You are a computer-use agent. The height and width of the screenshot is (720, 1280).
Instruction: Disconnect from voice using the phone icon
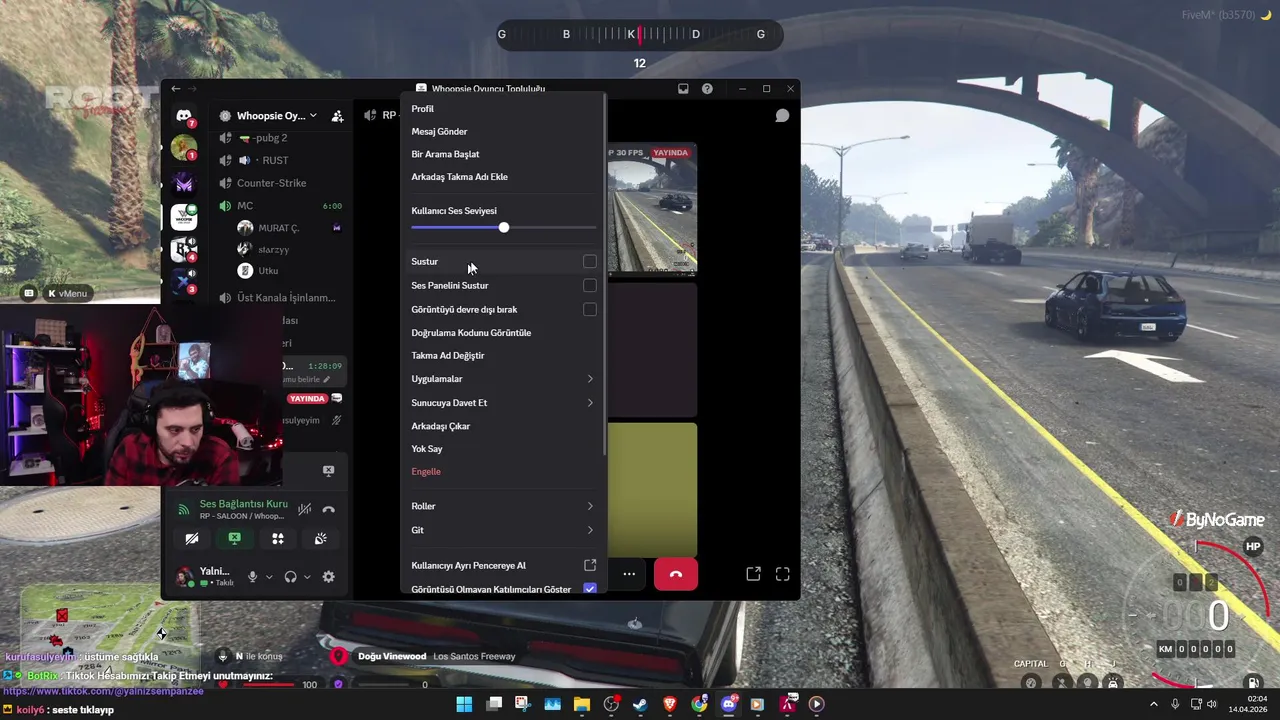coord(328,510)
